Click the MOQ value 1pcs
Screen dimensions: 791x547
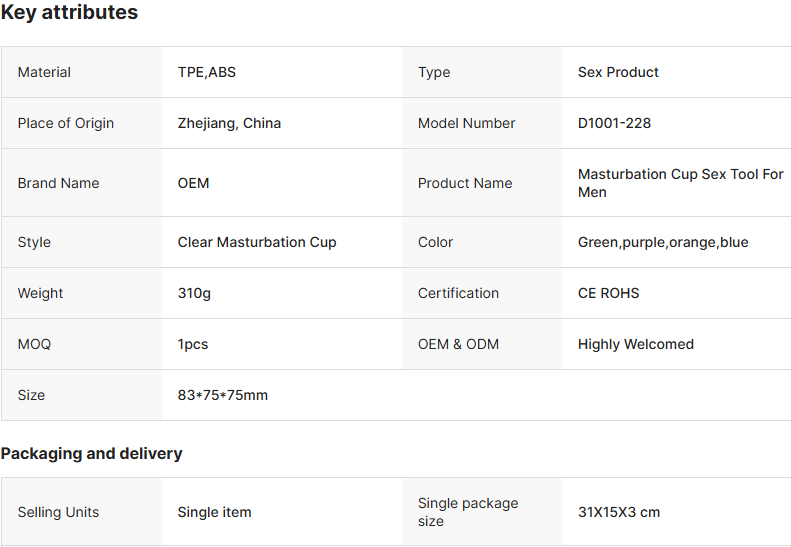[x=193, y=344]
